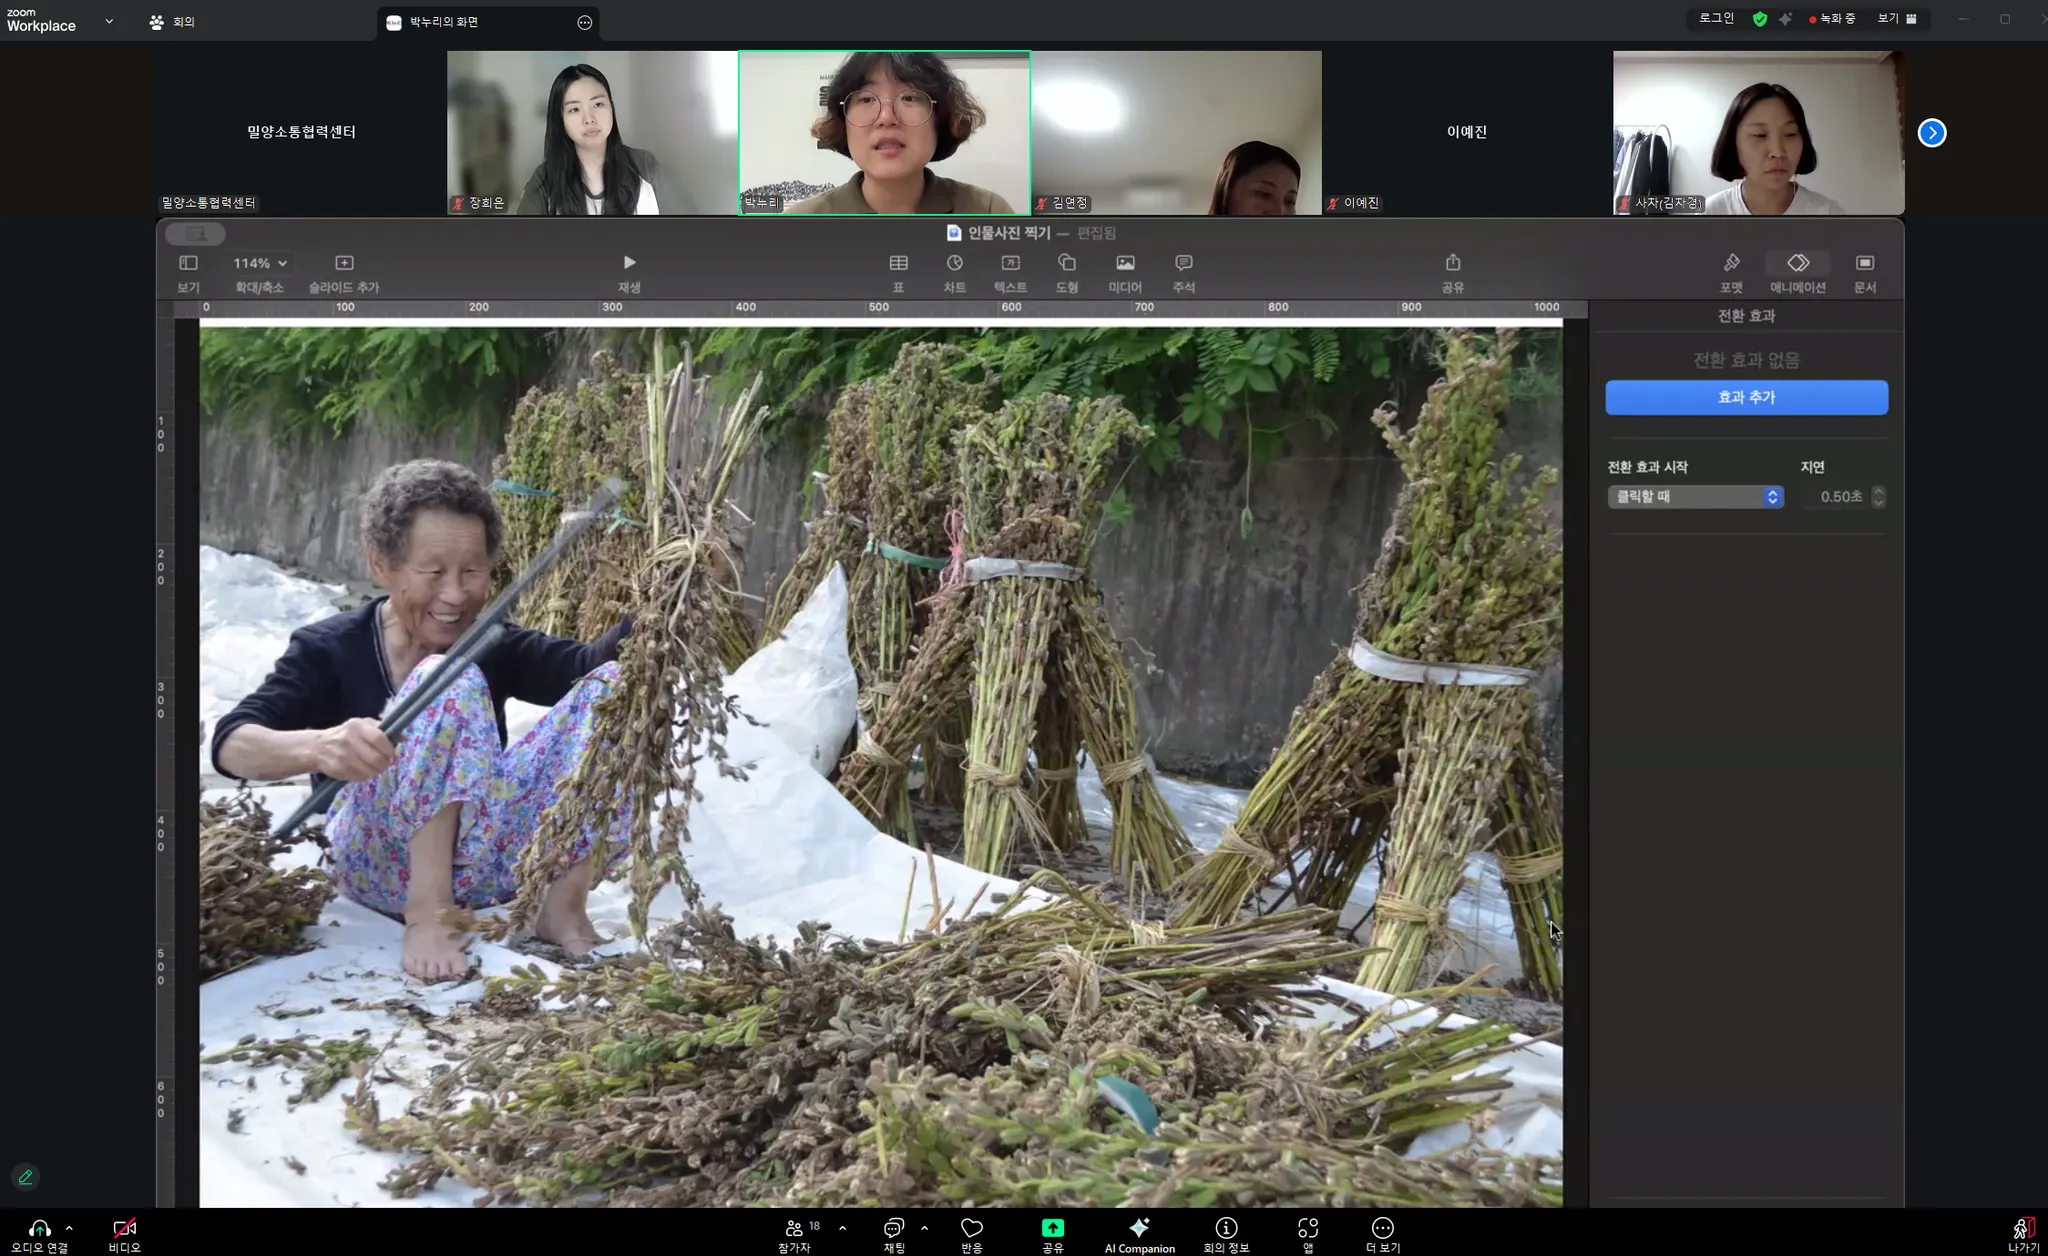This screenshot has height=1256, width=2048.
Task: Select the shared screen tab
Action: [444, 22]
